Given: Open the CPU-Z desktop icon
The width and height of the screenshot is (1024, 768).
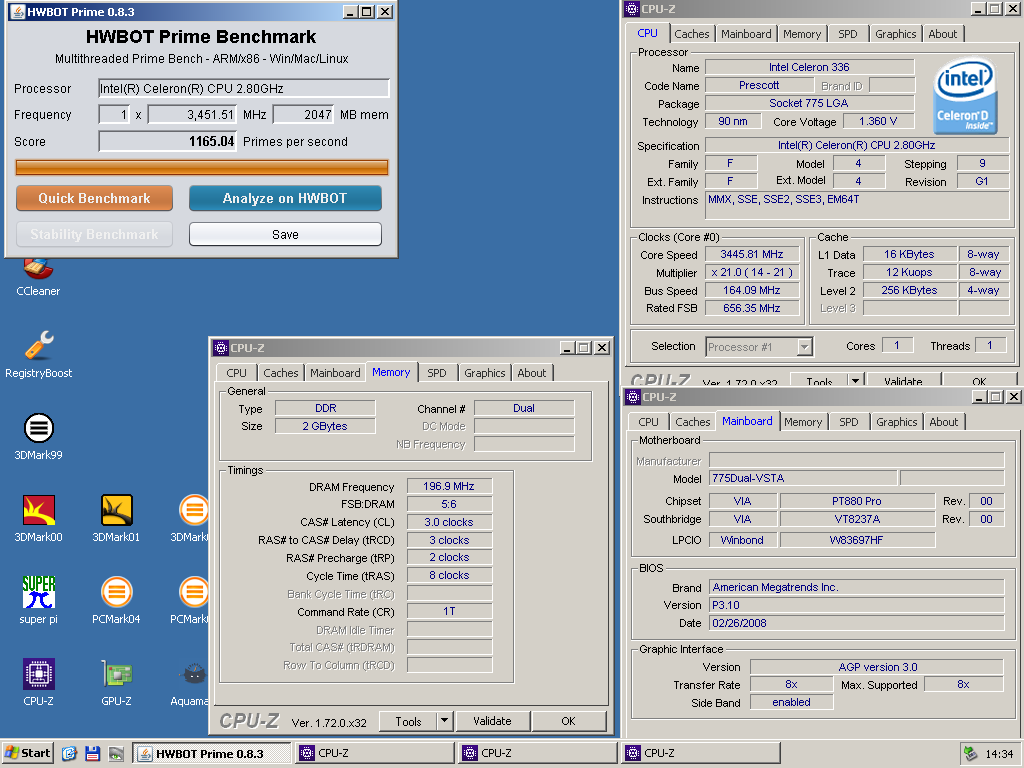Looking at the screenshot, I should (x=39, y=682).
